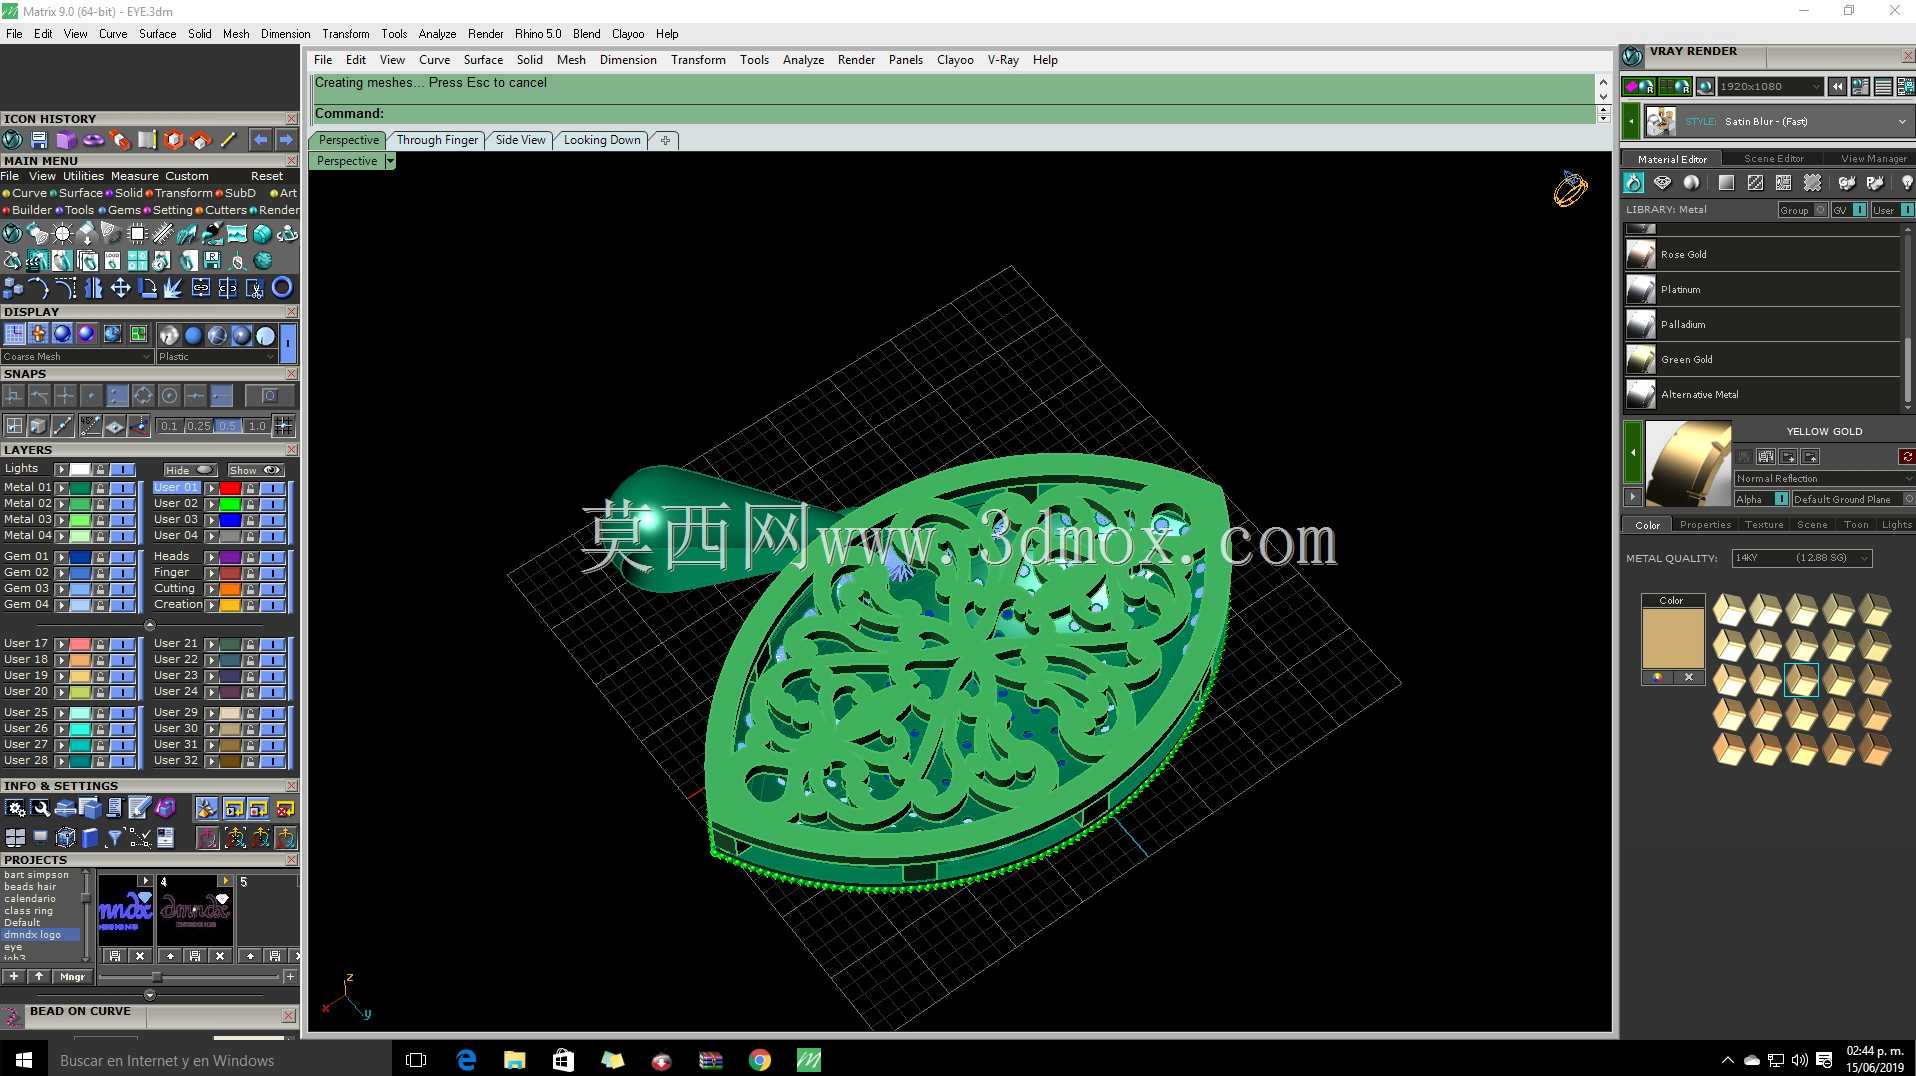Click the Explode tool icon
1916x1076 pixels.
click(x=173, y=288)
